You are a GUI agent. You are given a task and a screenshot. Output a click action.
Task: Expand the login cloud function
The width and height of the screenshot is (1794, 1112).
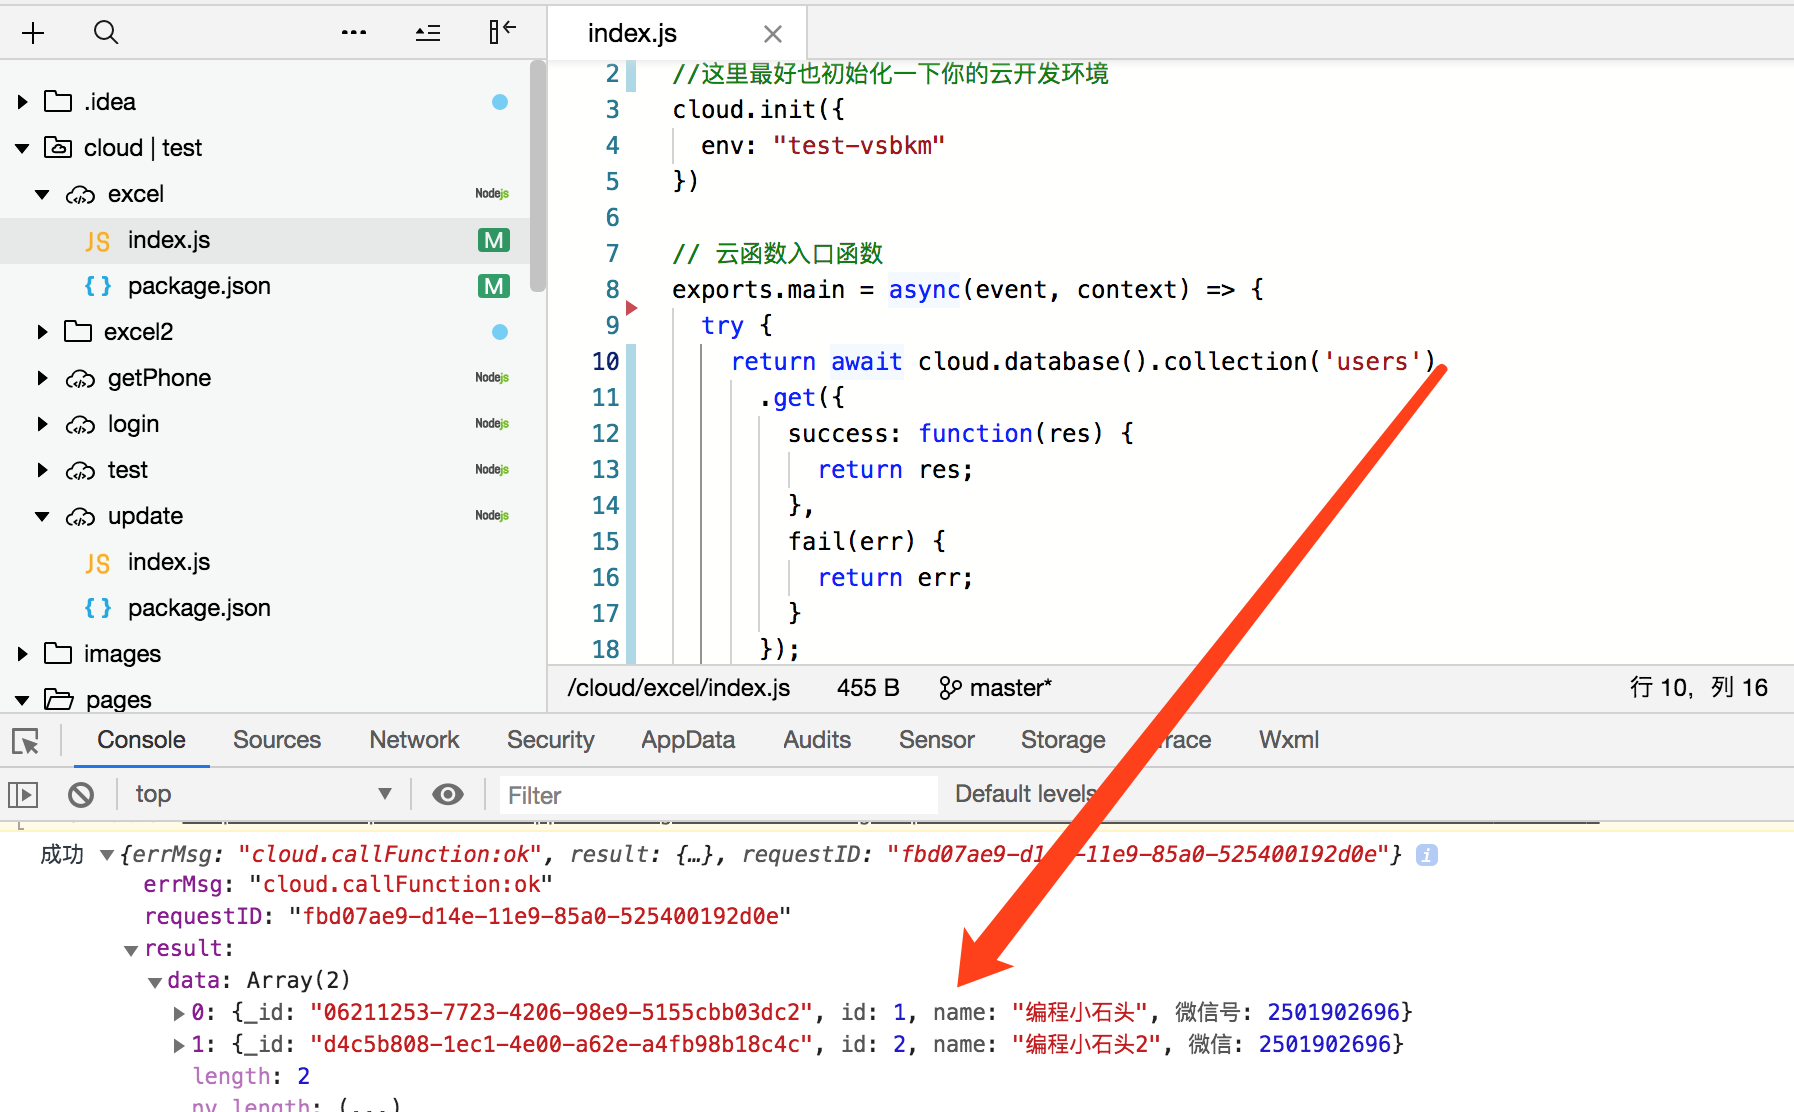[x=43, y=424]
